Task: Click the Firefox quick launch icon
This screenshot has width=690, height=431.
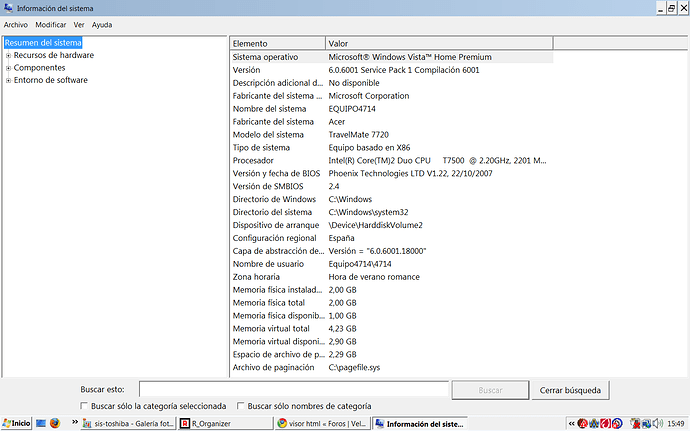Action: pyautogui.click(x=55, y=423)
